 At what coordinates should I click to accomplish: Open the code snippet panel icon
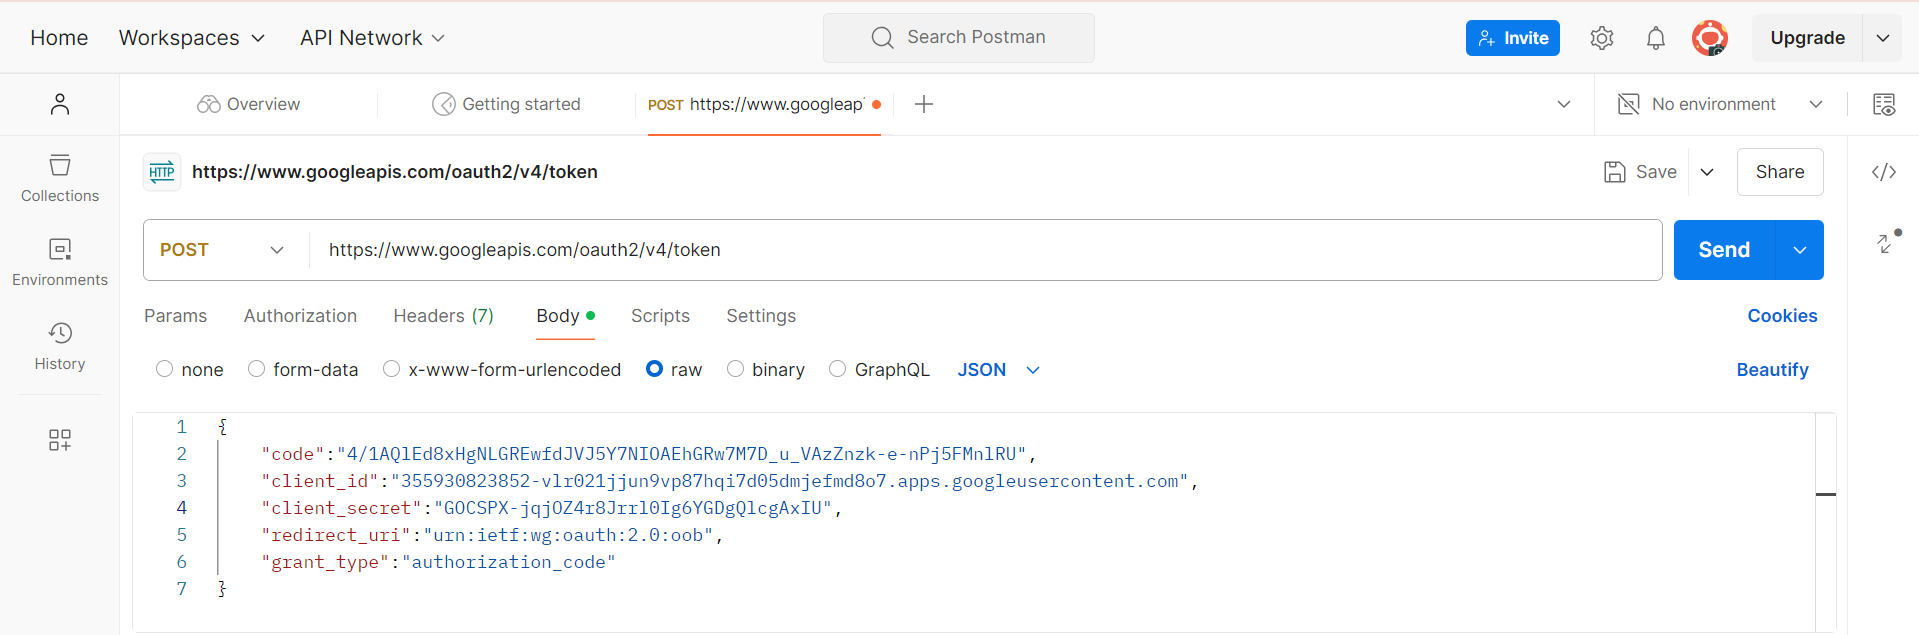1884,172
